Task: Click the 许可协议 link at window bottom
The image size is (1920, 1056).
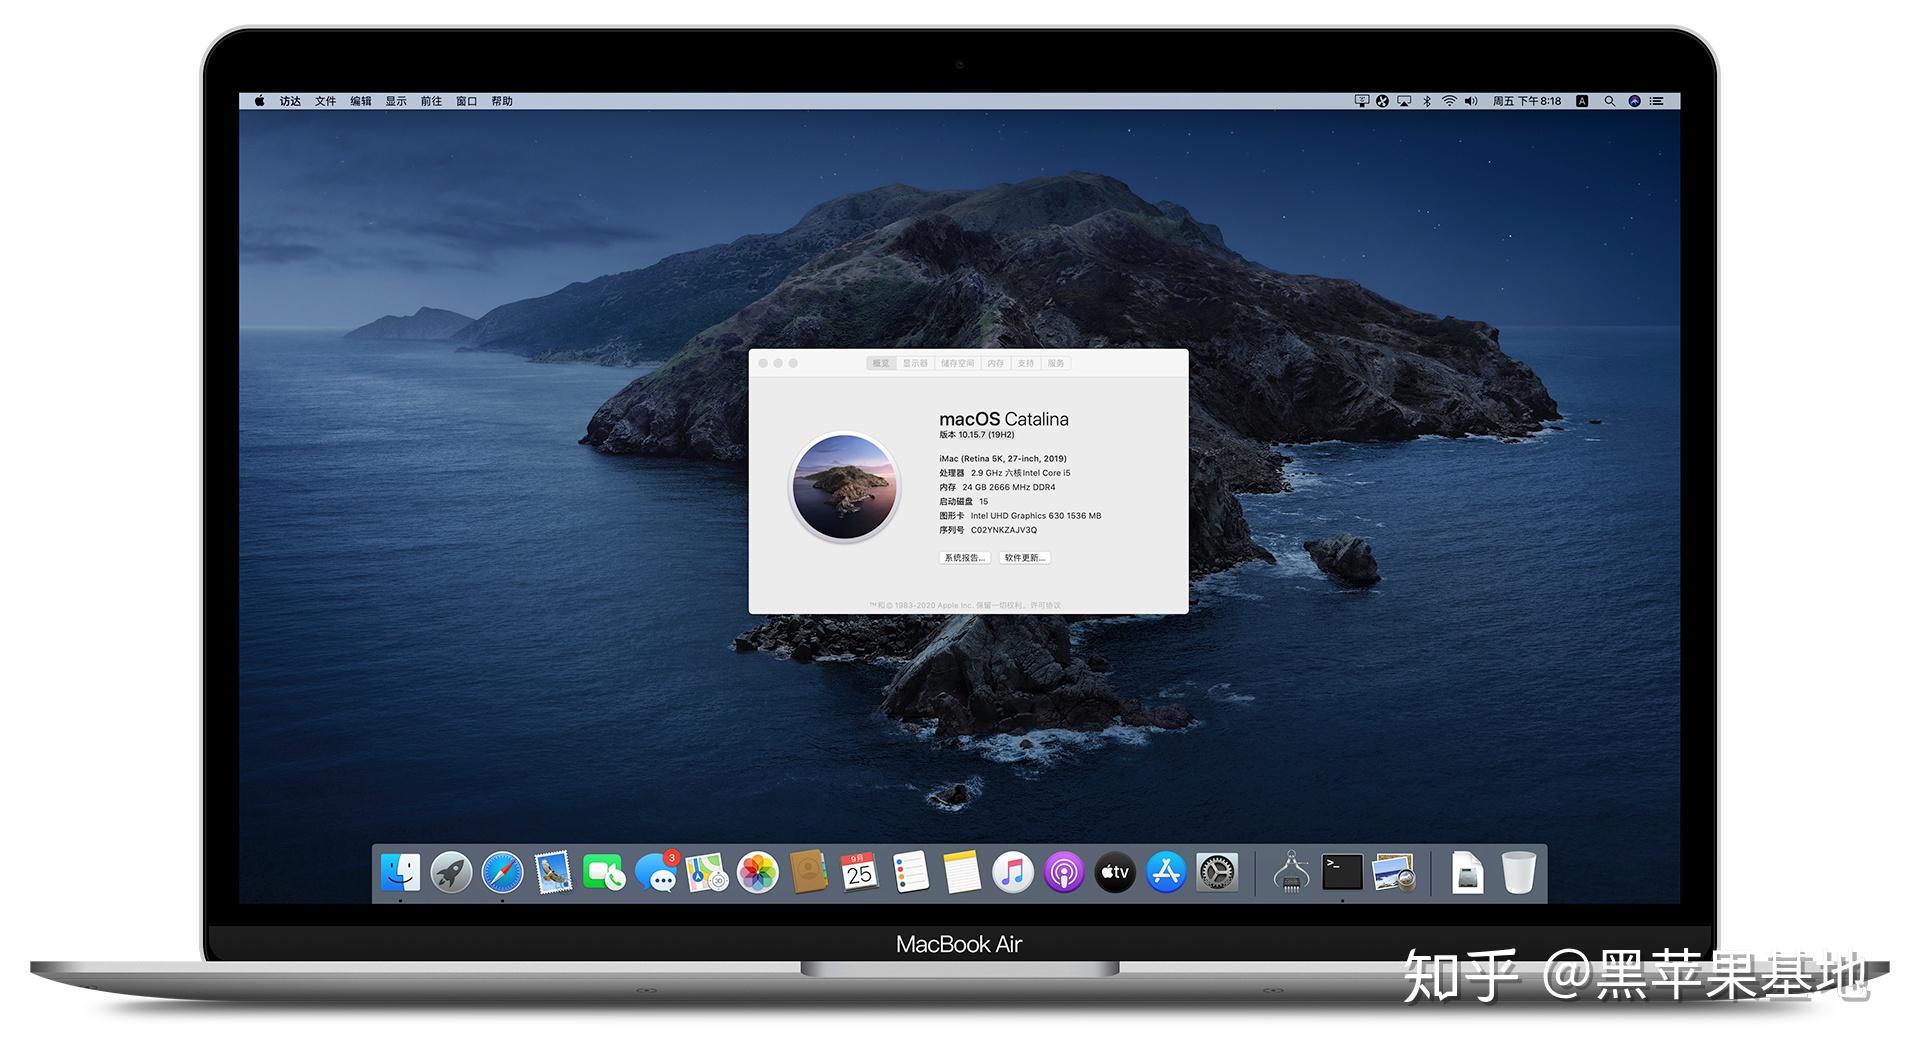Action: click(x=1046, y=605)
